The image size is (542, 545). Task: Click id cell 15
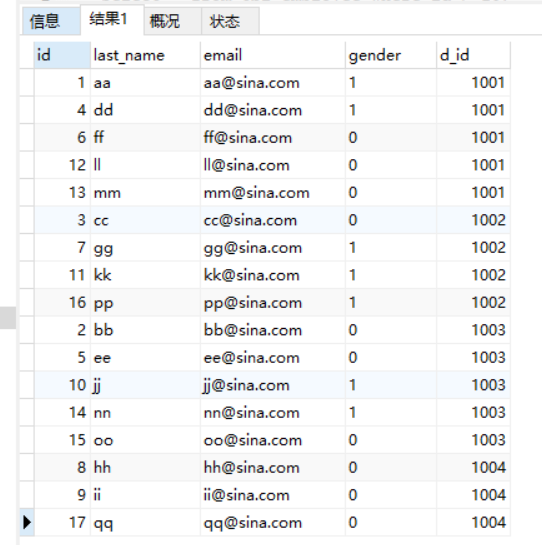click(x=62, y=440)
